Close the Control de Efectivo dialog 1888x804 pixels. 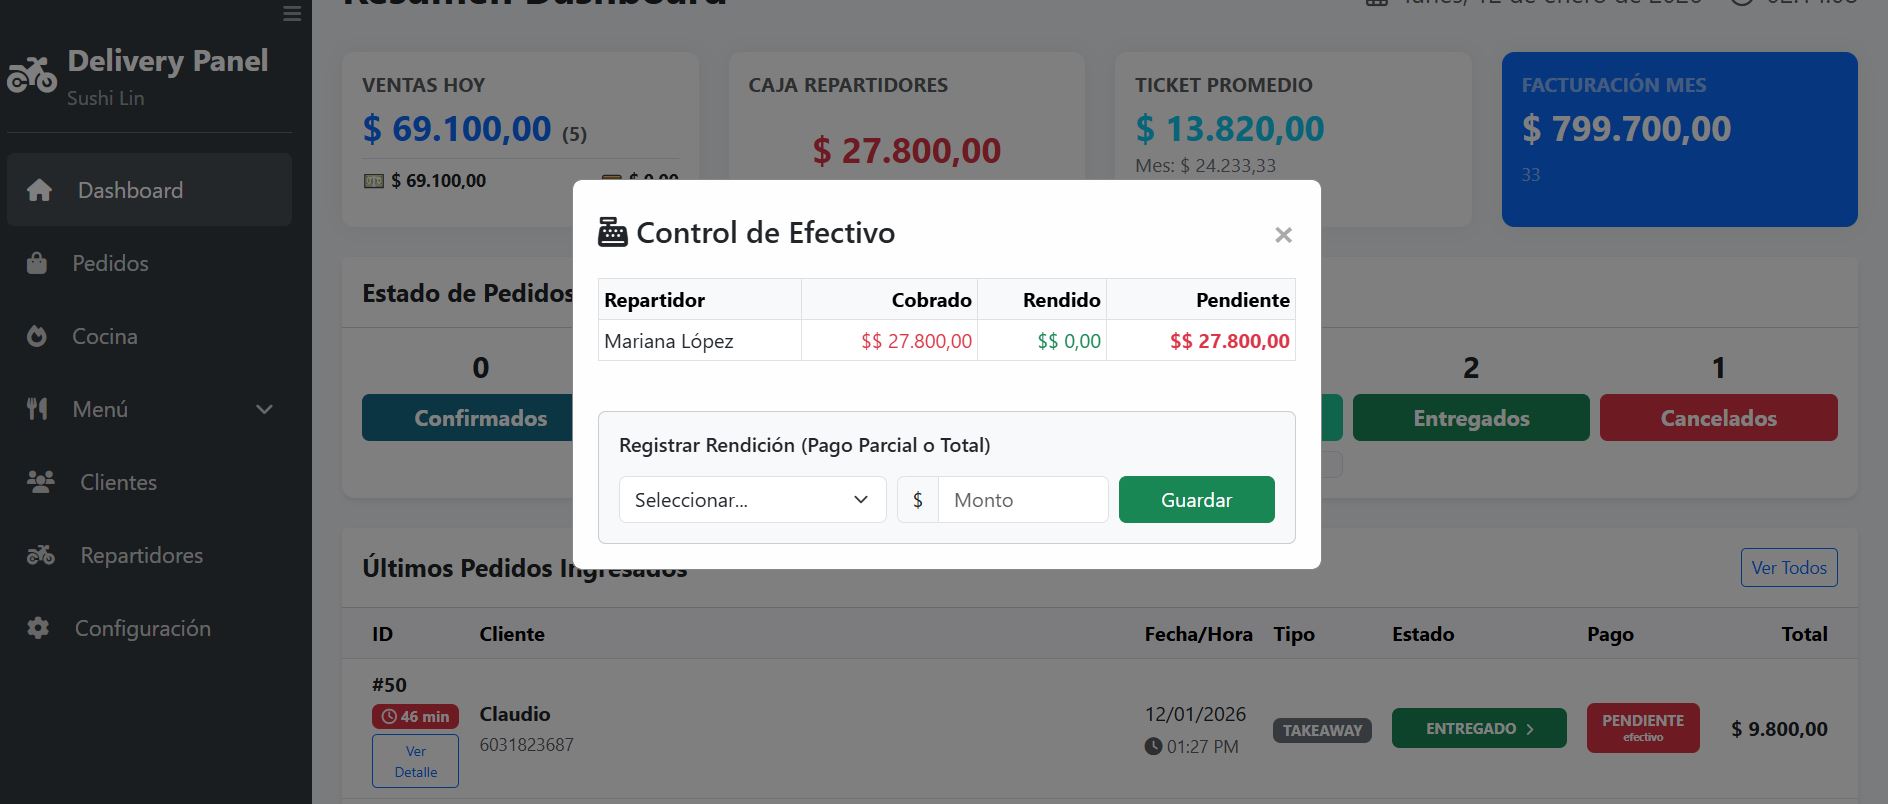[1283, 235]
